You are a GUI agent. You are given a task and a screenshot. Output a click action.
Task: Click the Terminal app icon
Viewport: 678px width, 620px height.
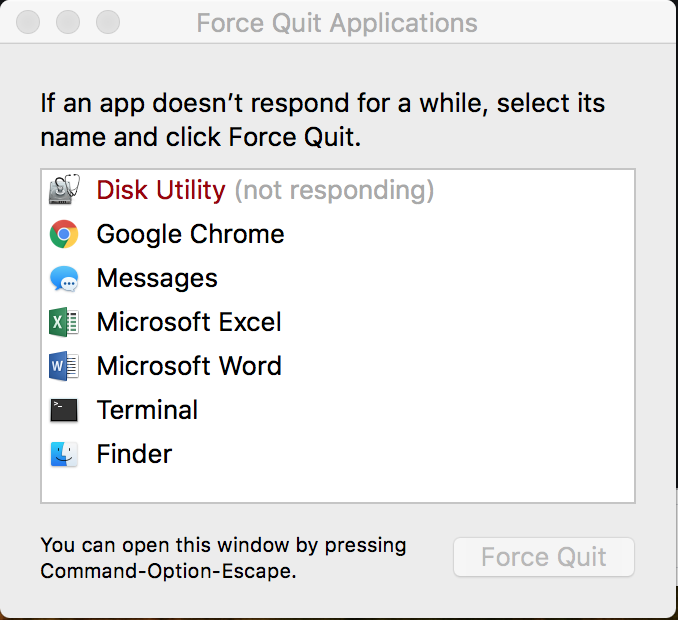(x=64, y=410)
